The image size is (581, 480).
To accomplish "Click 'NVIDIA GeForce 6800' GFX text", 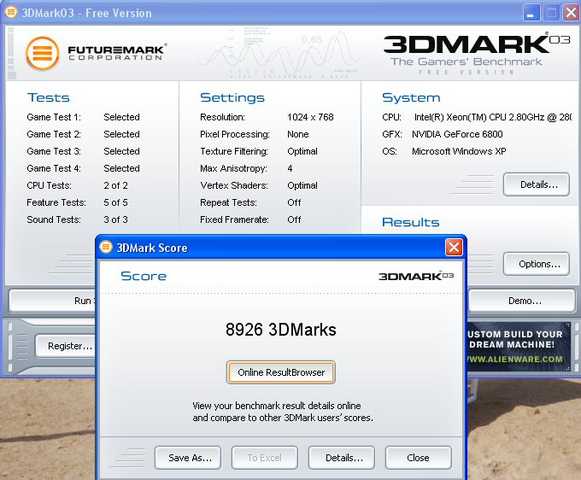I will point(457,134).
